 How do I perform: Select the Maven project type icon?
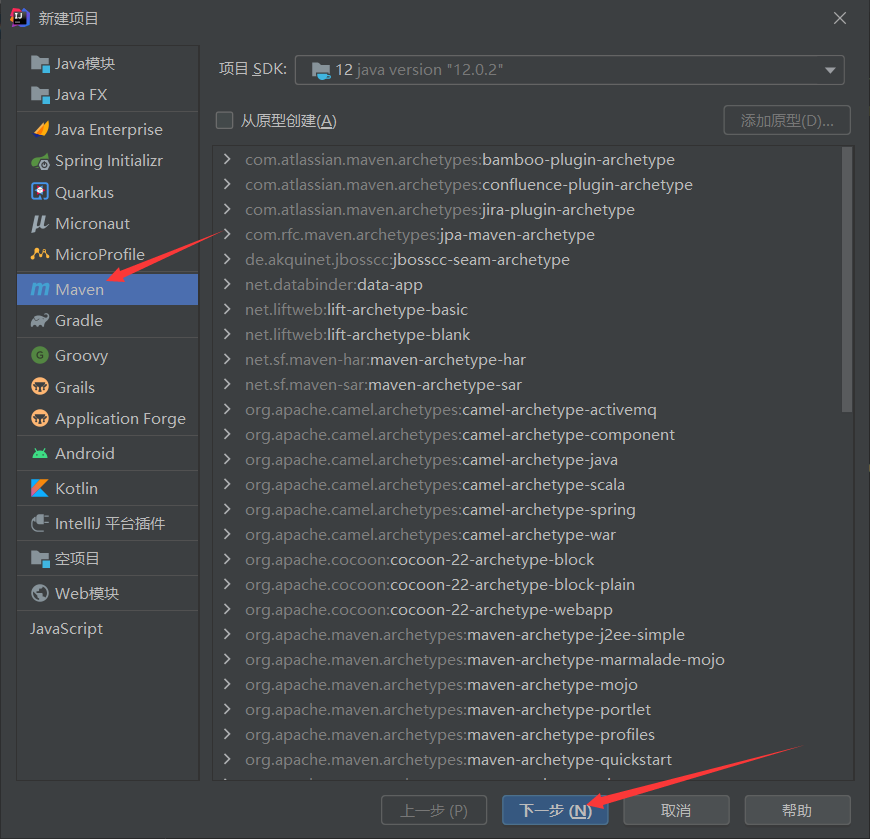click(38, 289)
